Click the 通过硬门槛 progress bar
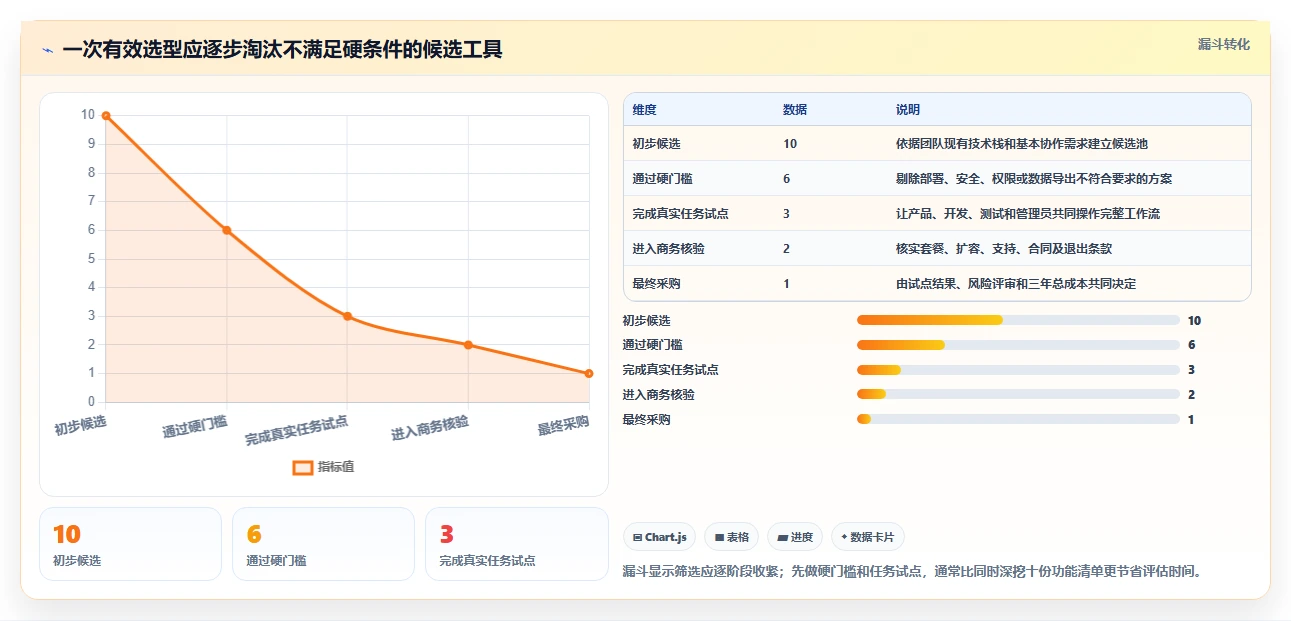This screenshot has height=621, width=1291. [1018, 345]
